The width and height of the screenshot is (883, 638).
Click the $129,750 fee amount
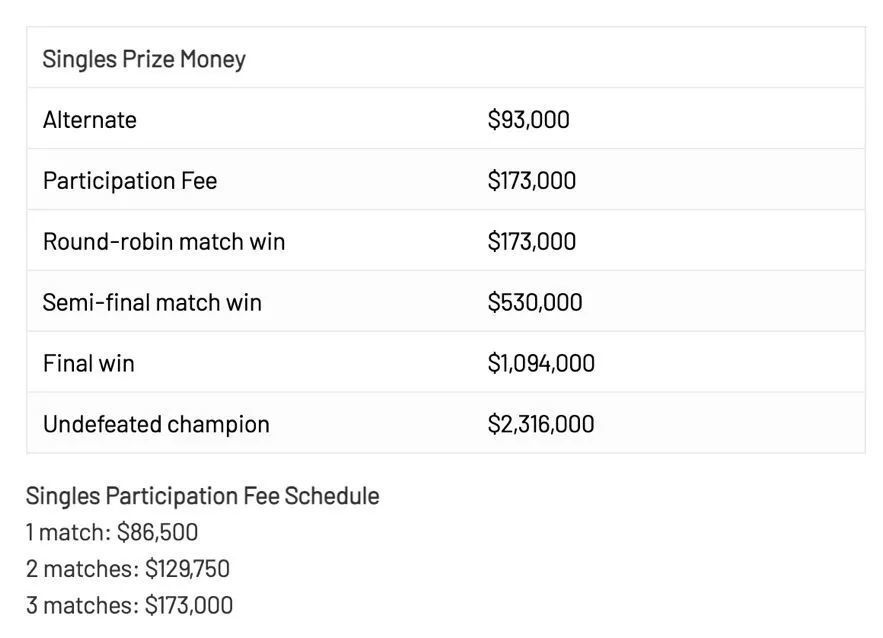(187, 569)
